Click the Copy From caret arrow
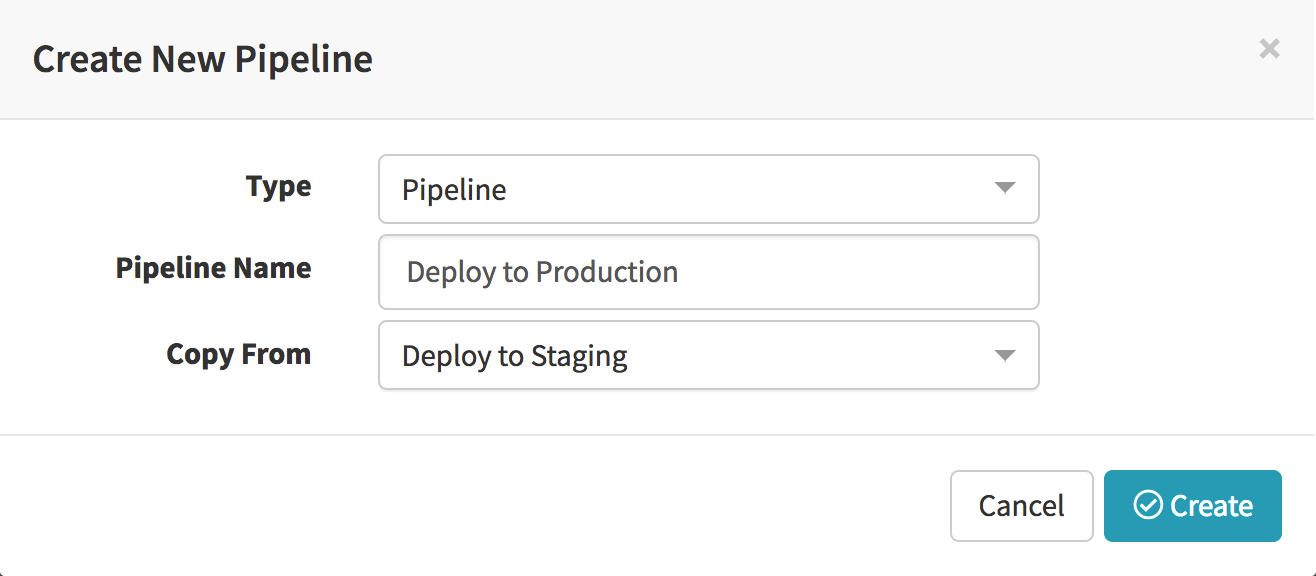 coord(1005,355)
